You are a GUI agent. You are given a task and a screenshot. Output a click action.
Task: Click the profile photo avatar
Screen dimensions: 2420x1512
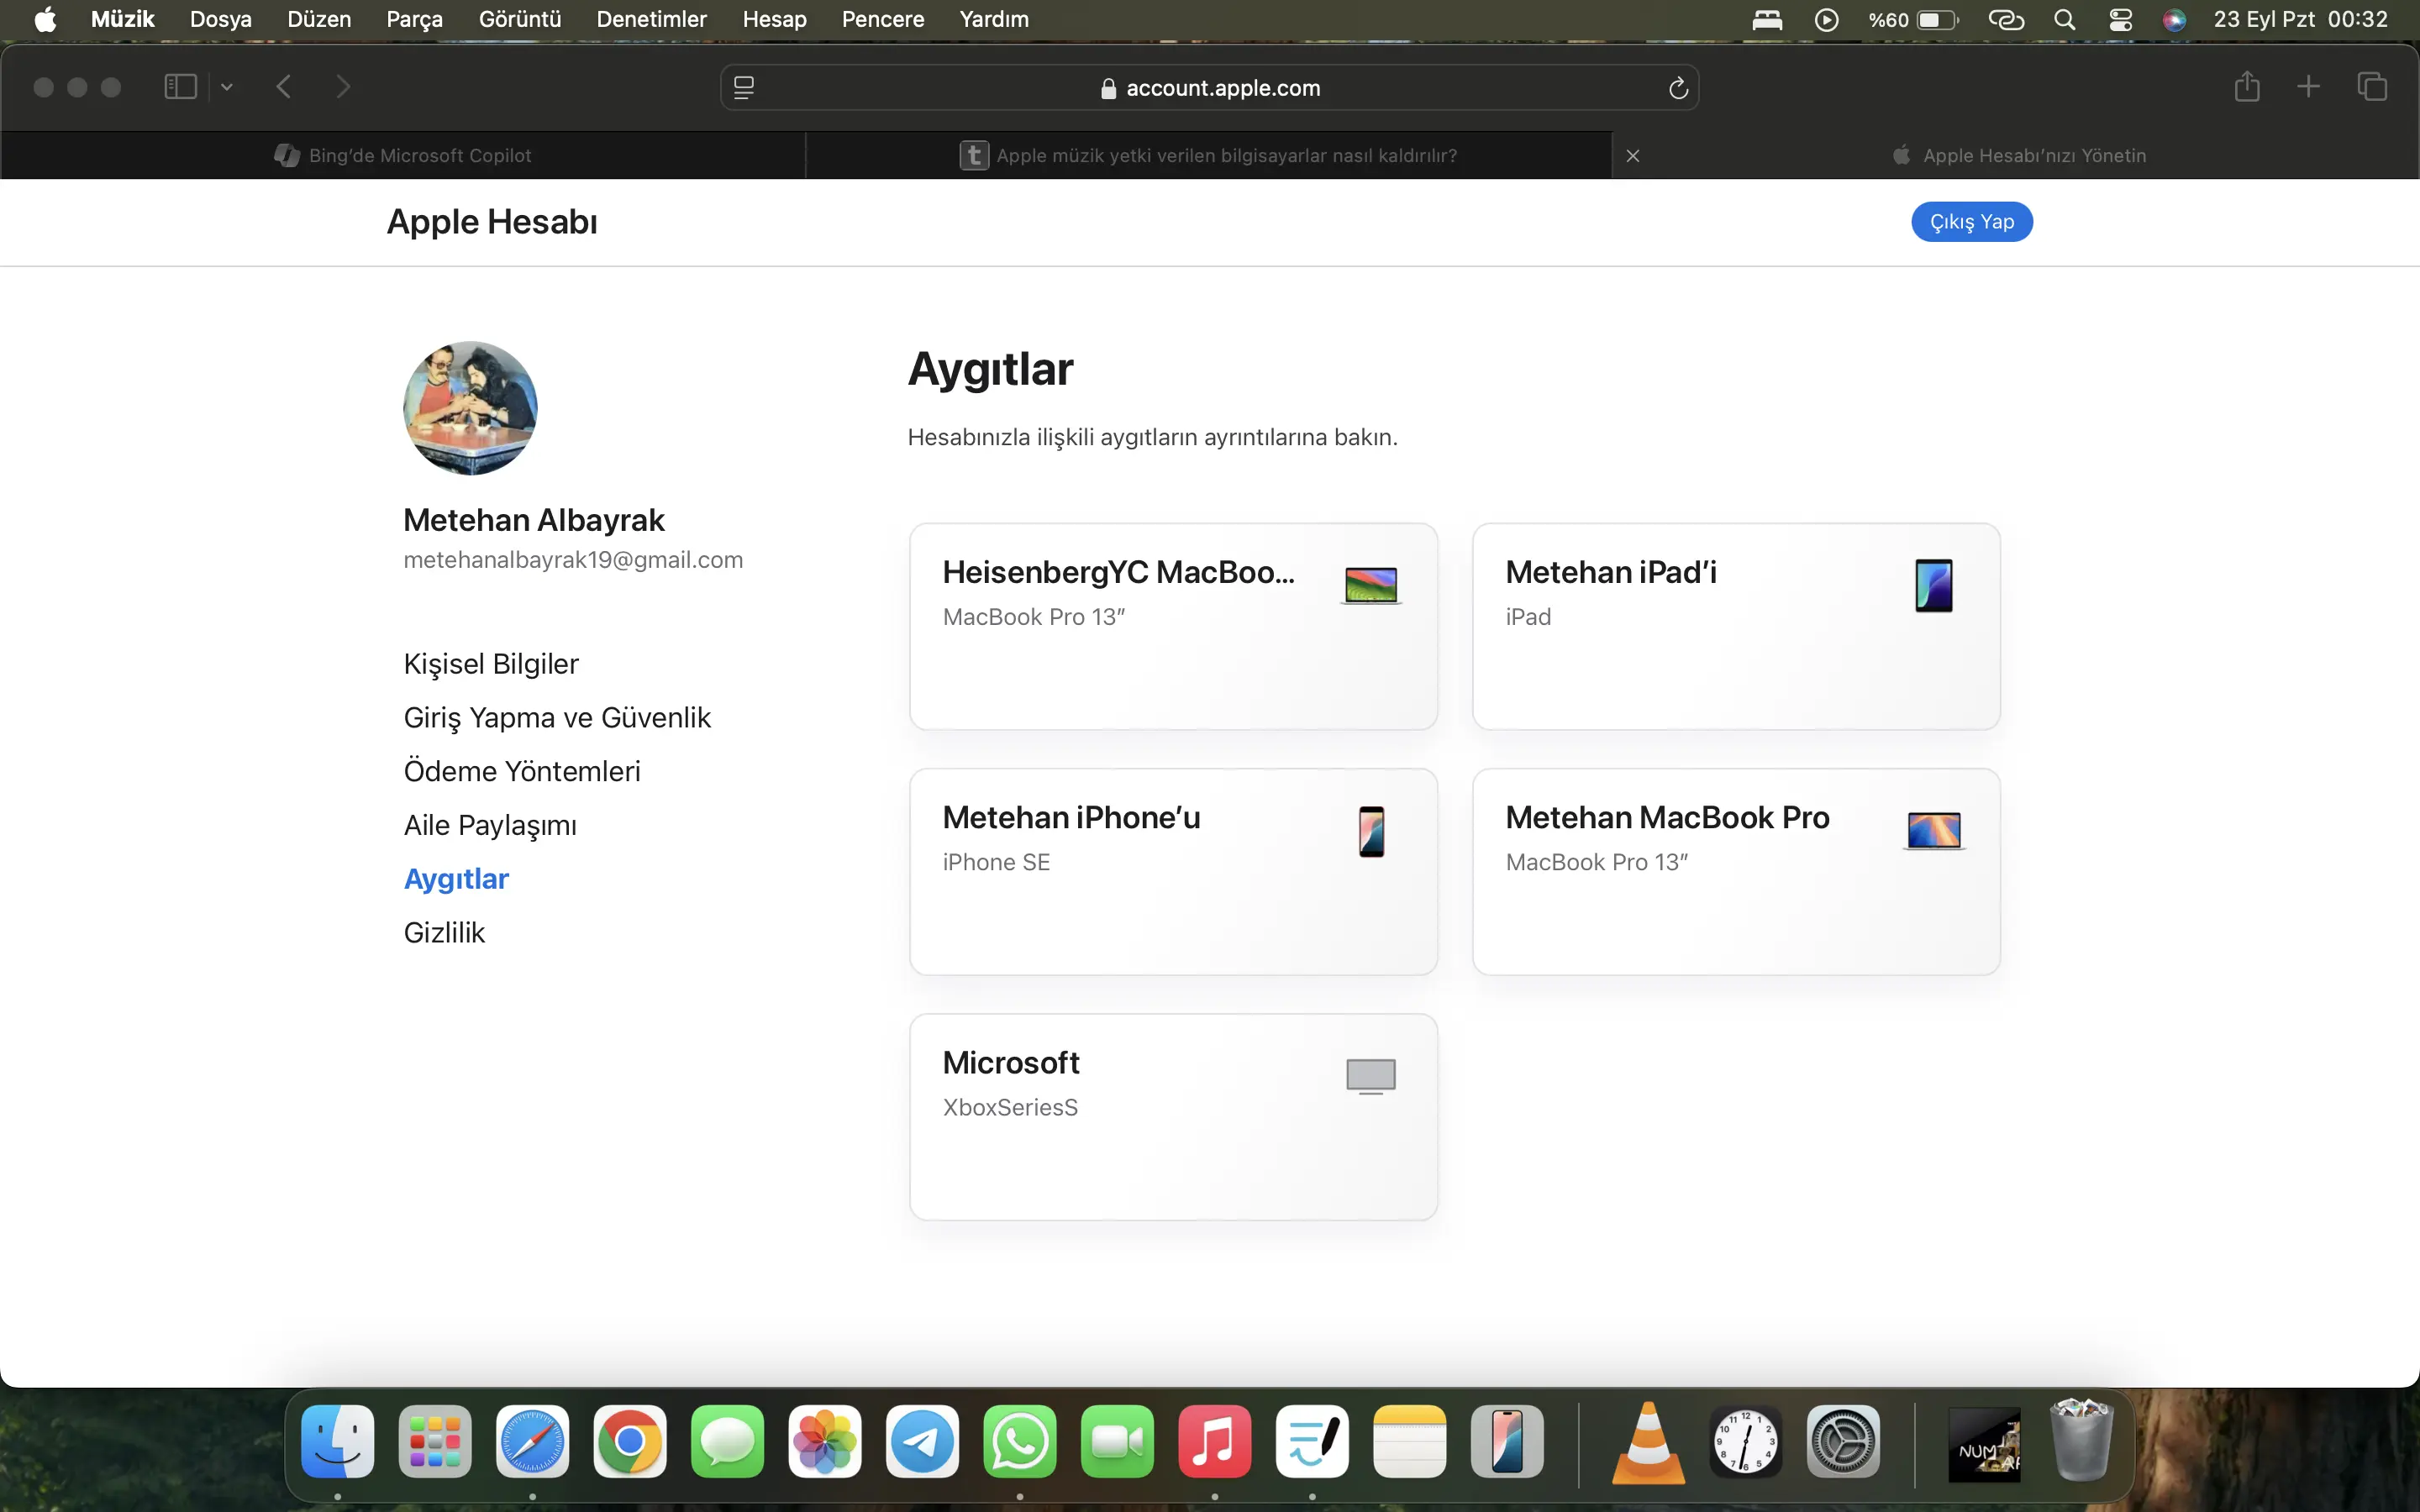pos(470,408)
